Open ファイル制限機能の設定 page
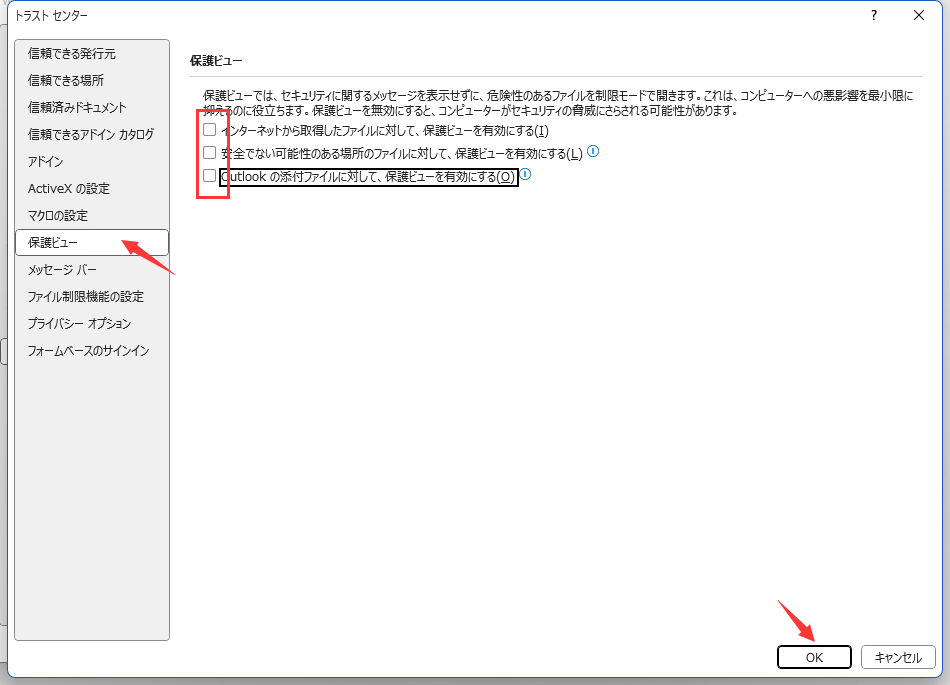 point(86,296)
